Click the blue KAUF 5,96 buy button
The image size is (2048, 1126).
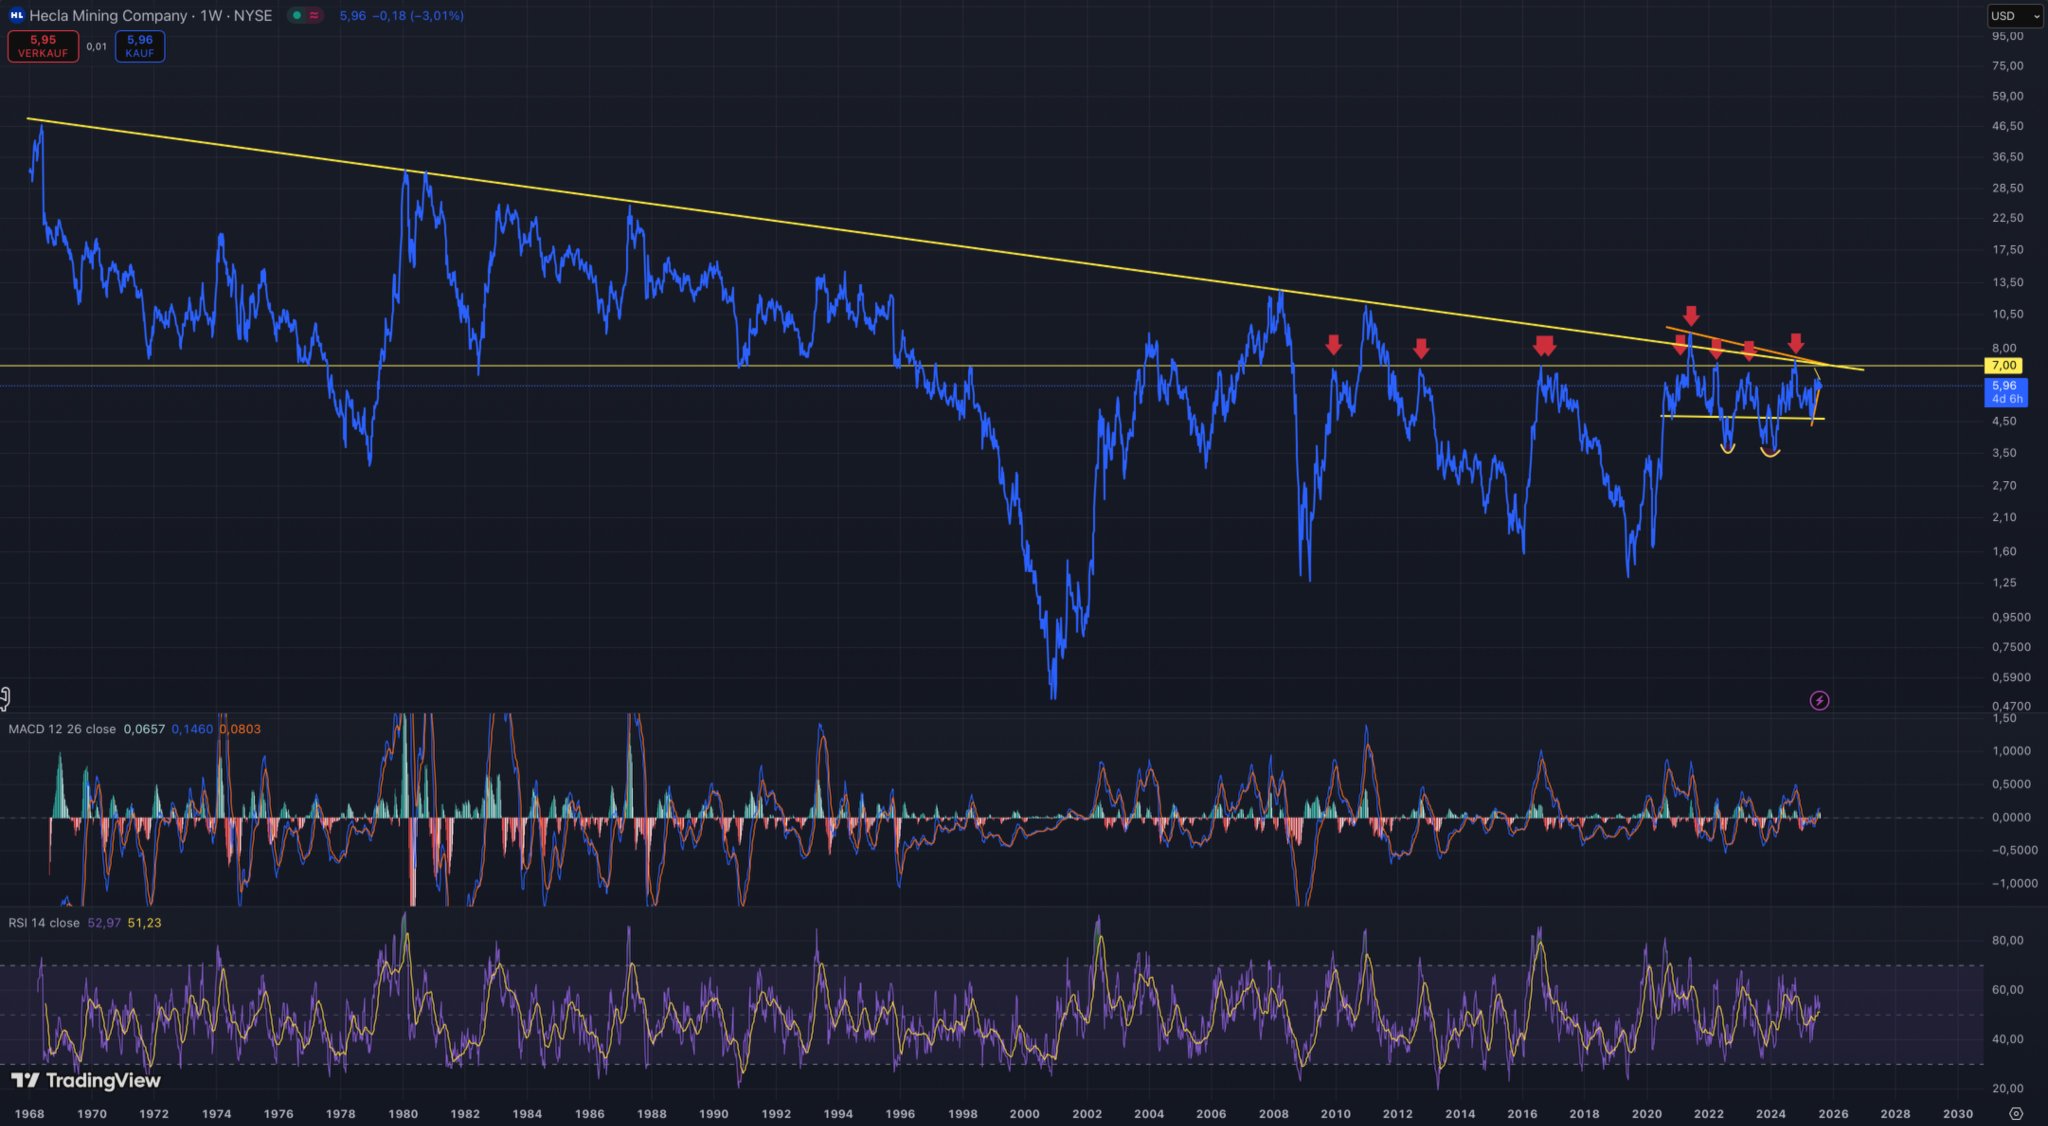(x=140, y=46)
